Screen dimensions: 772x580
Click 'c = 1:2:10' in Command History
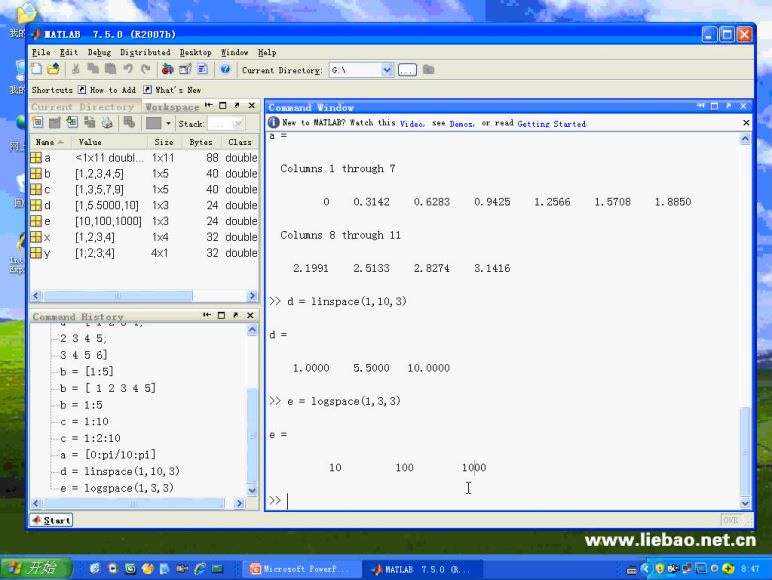[x=90, y=438]
